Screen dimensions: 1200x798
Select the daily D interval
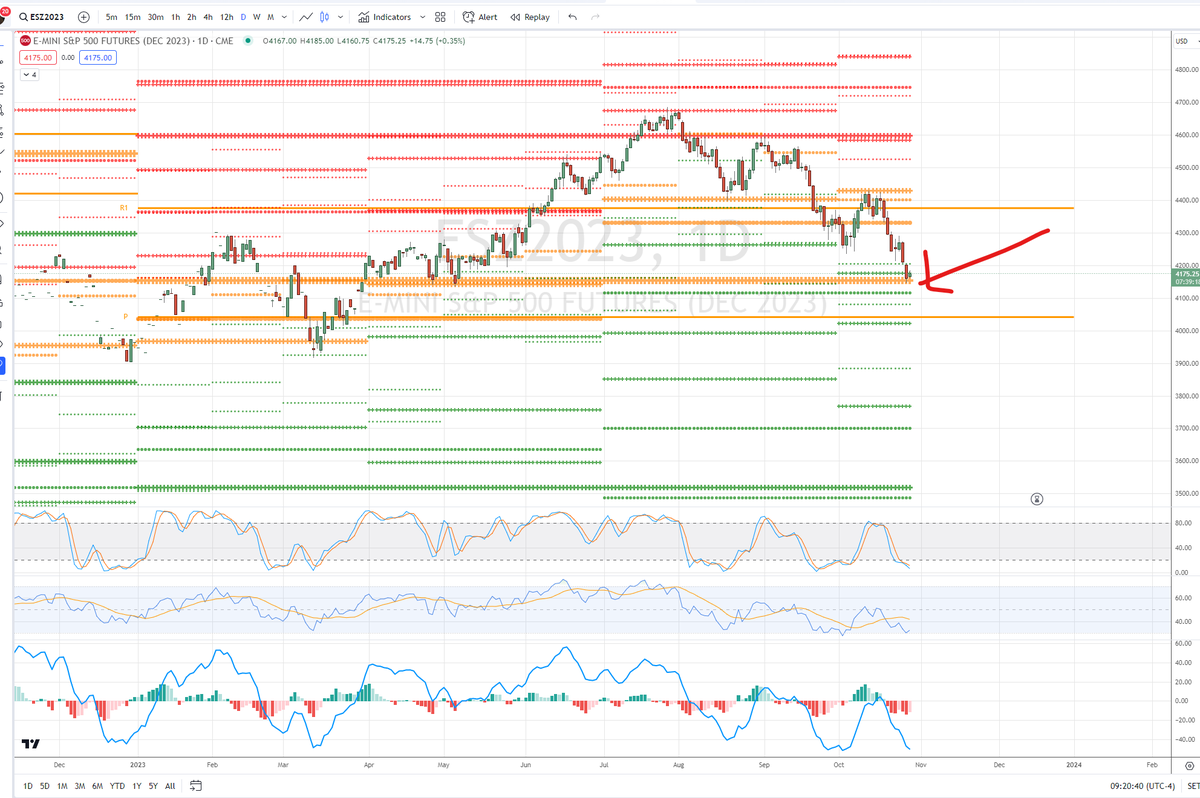pos(243,17)
